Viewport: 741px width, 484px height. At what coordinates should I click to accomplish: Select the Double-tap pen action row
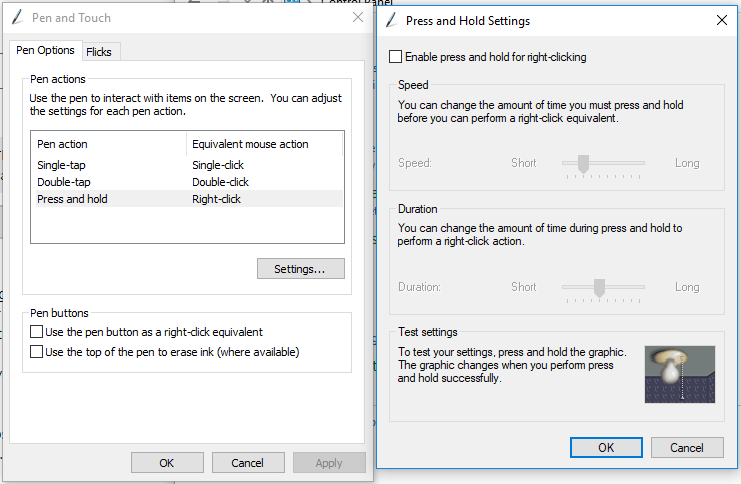click(x=65, y=182)
